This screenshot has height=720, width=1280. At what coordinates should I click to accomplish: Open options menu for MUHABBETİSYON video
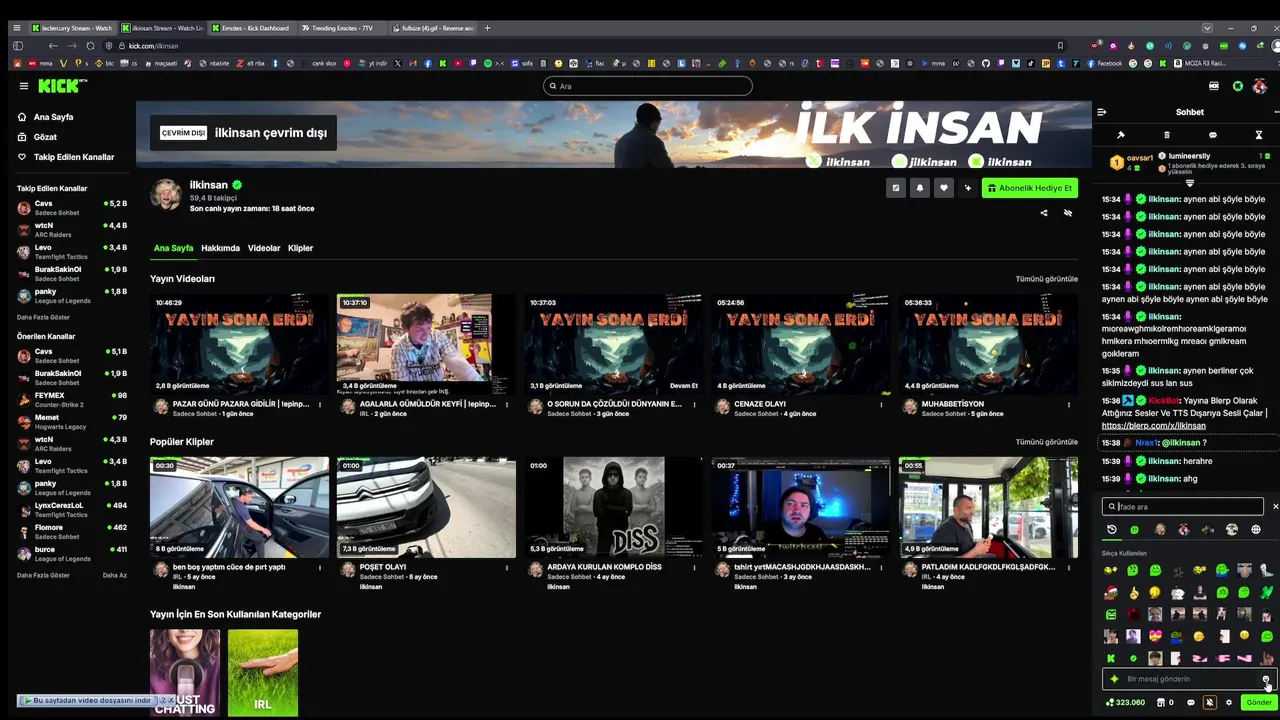pos(1068,404)
